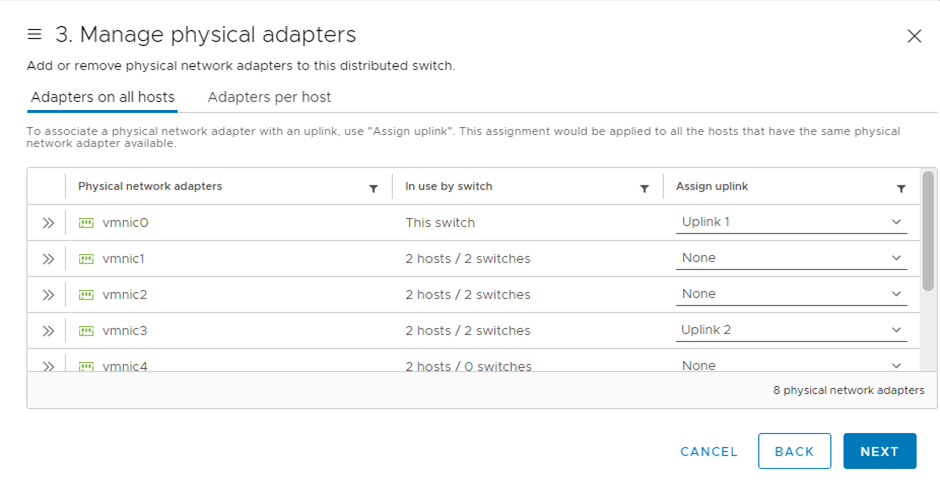Screen dimensions: 940x491
Task: Select the Adapters on all hosts tab
Action: [103, 97]
